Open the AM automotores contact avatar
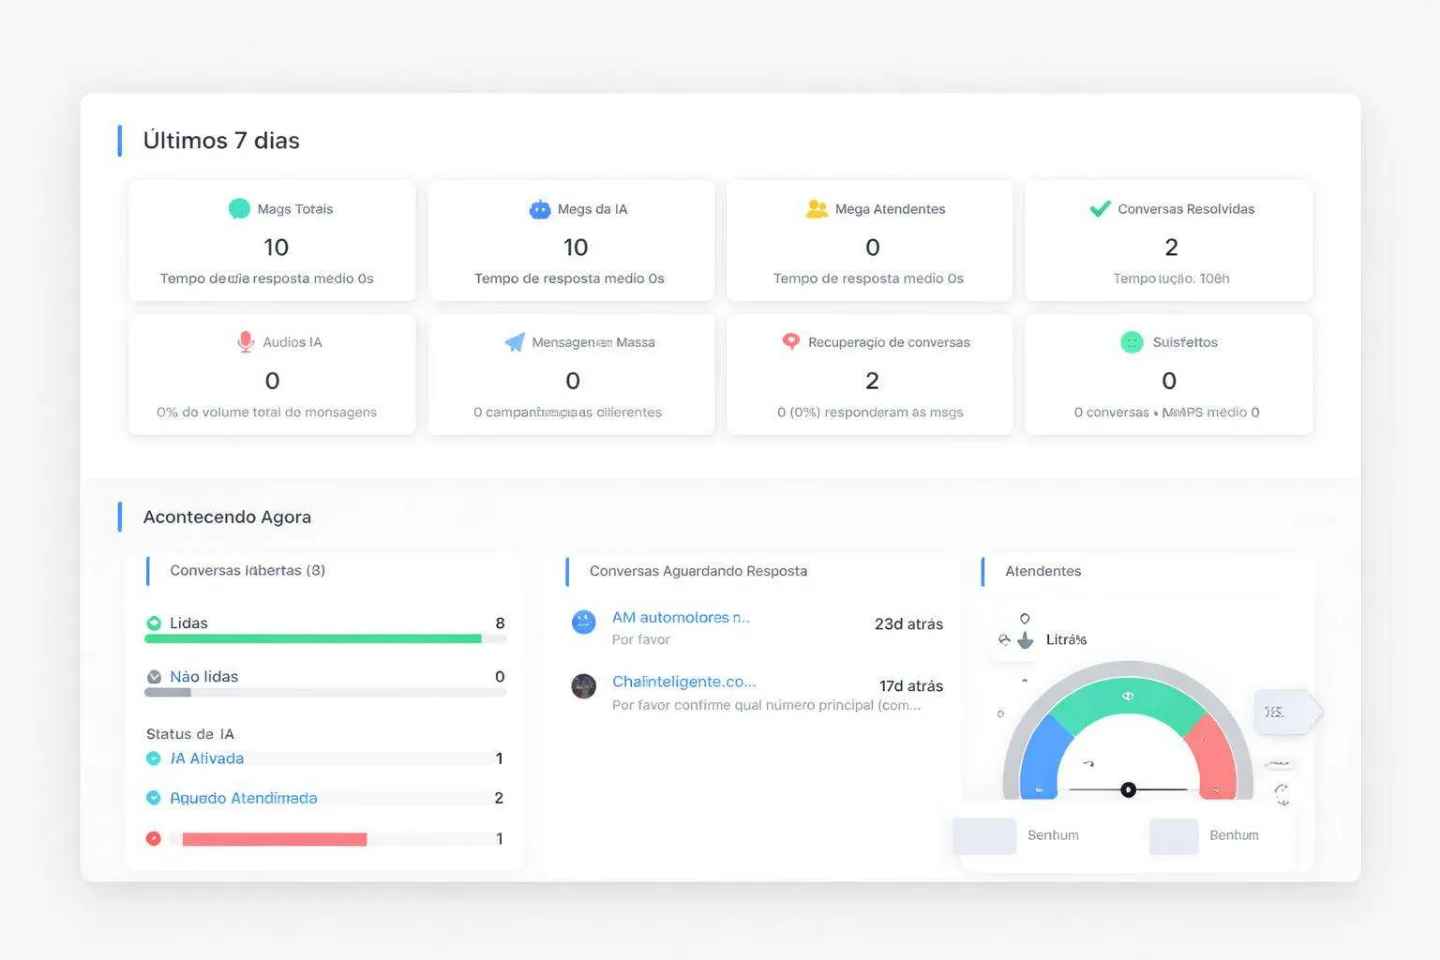Screen dimensions: 1440x960 [584, 622]
